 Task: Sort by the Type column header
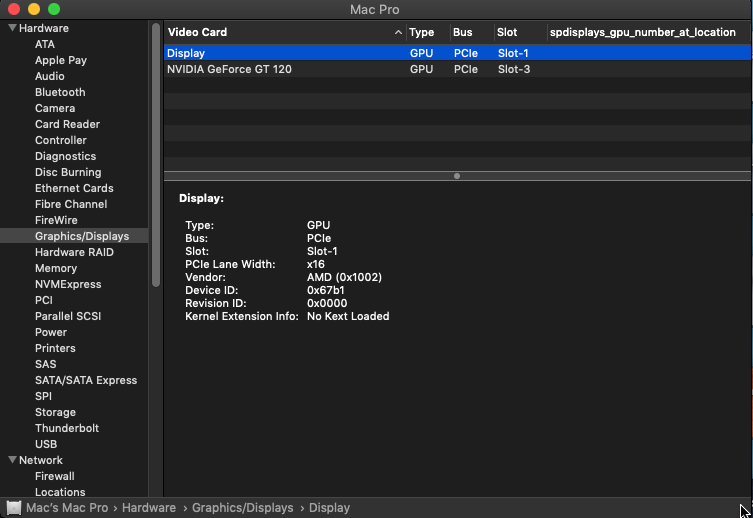tap(422, 32)
